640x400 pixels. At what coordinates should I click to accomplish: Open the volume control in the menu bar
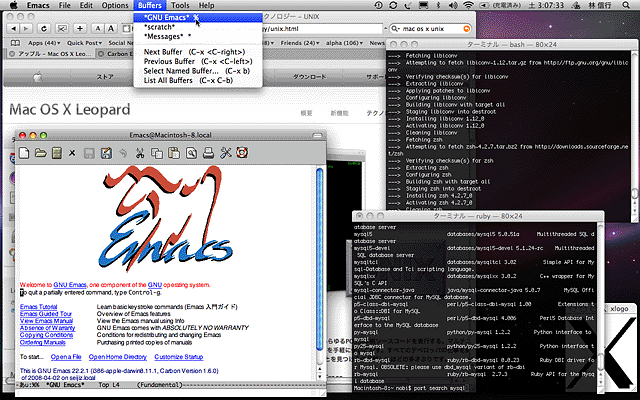[x=453, y=5]
